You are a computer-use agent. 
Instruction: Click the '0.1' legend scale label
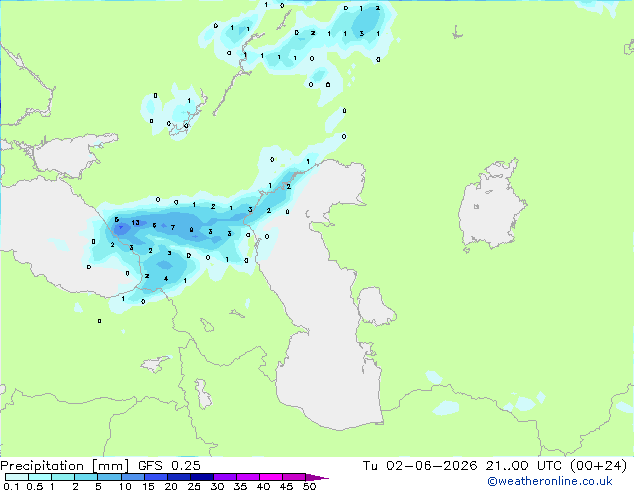click(x=11, y=486)
